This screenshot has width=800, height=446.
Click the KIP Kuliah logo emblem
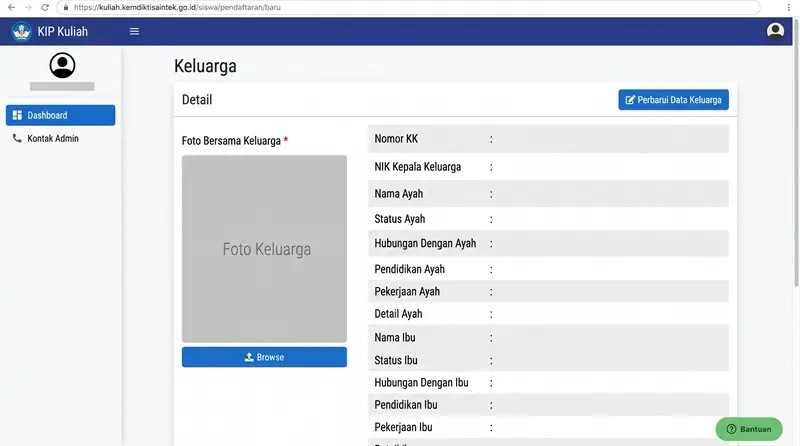[x=21, y=32]
